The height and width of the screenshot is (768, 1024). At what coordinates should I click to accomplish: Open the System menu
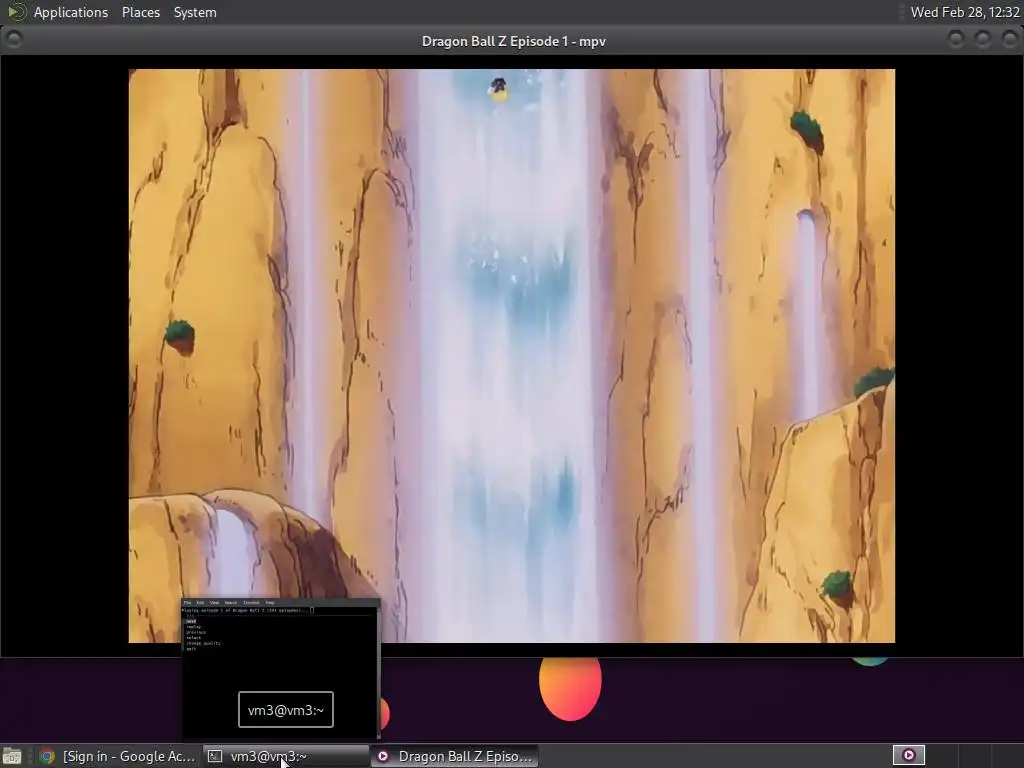pos(195,12)
